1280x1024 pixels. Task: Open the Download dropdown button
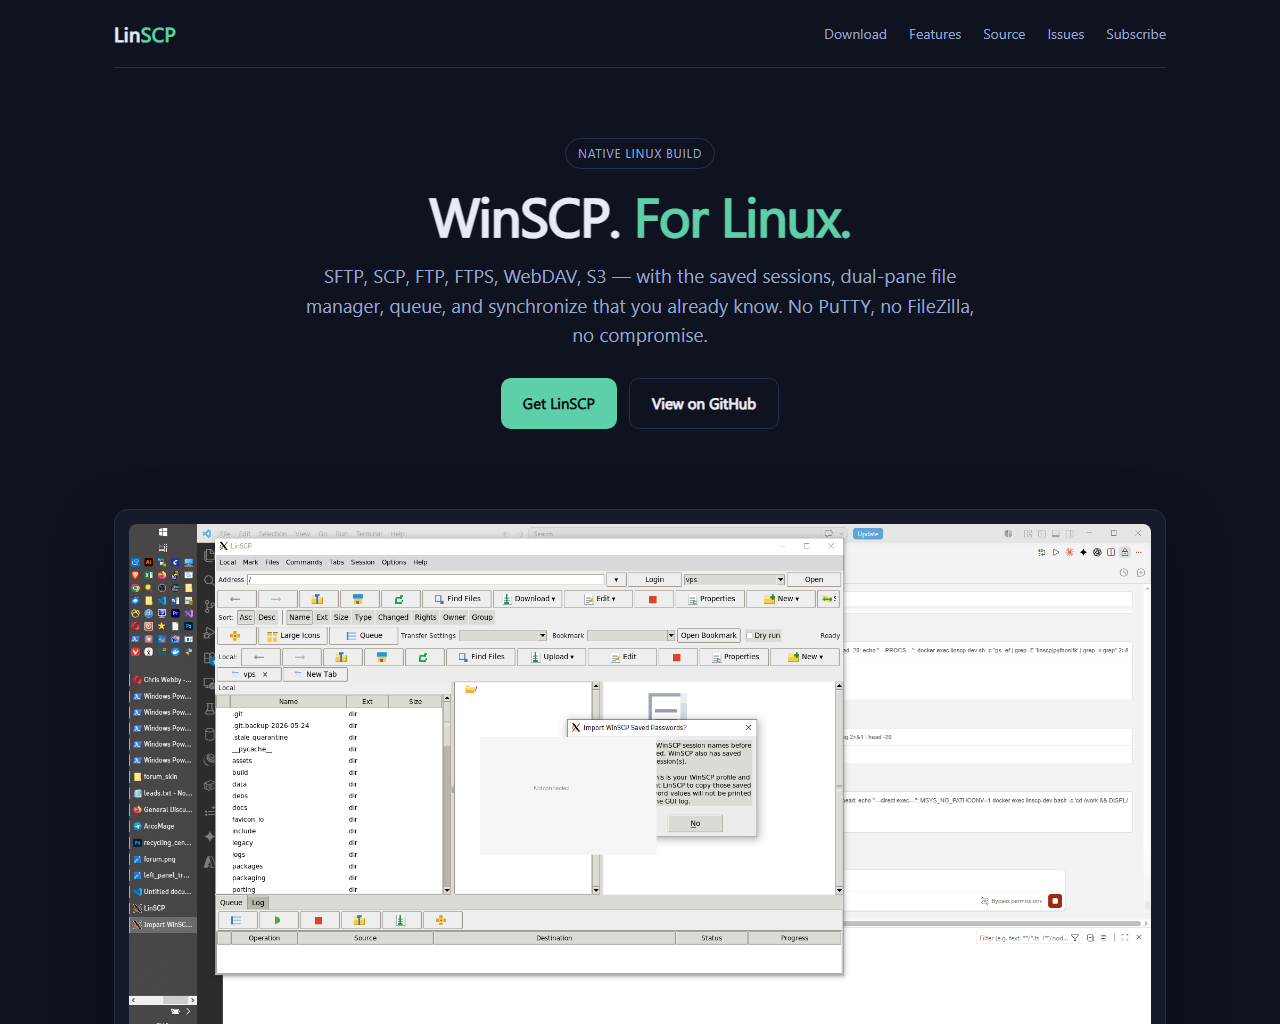528,599
